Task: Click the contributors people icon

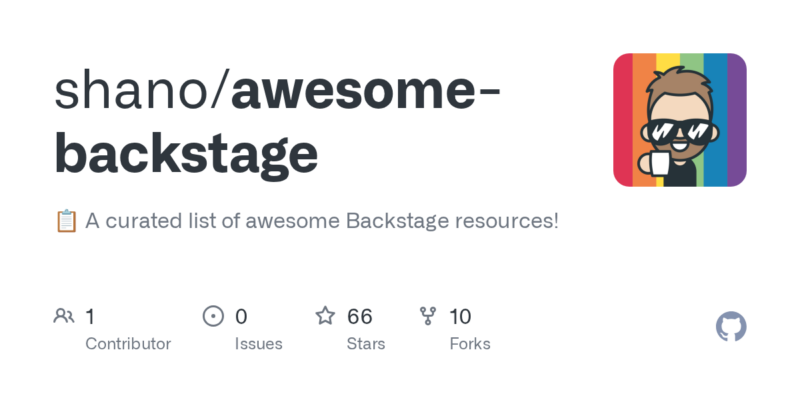Action: pyautogui.click(x=64, y=317)
